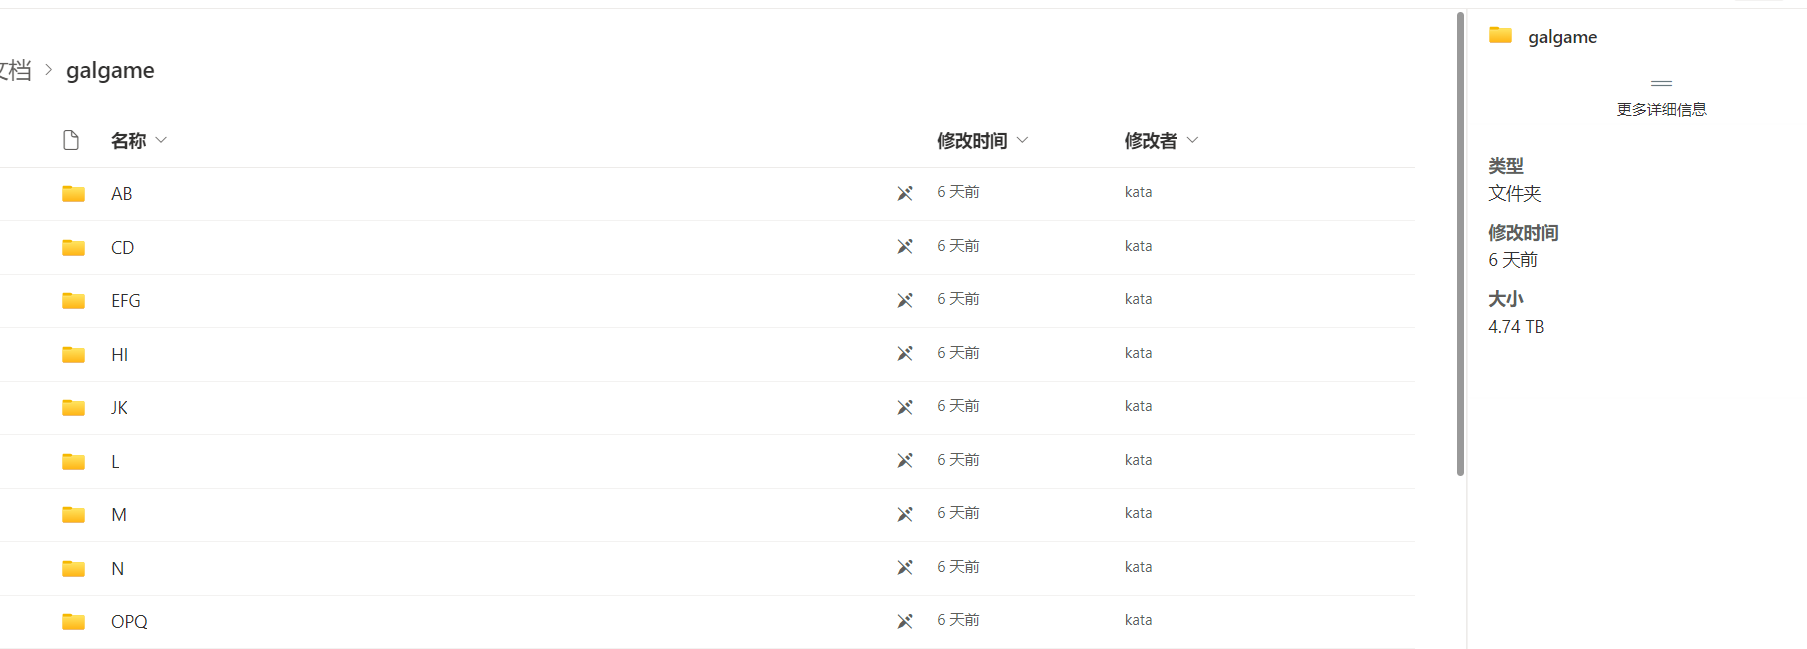Click the sharing icon on OPQ row
The image size is (1807, 649).
coord(905,621)
